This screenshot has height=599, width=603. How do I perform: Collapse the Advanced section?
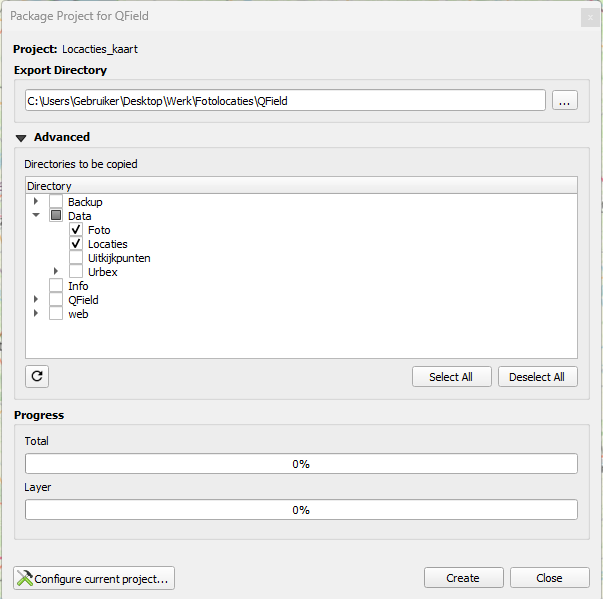point(21,138)
